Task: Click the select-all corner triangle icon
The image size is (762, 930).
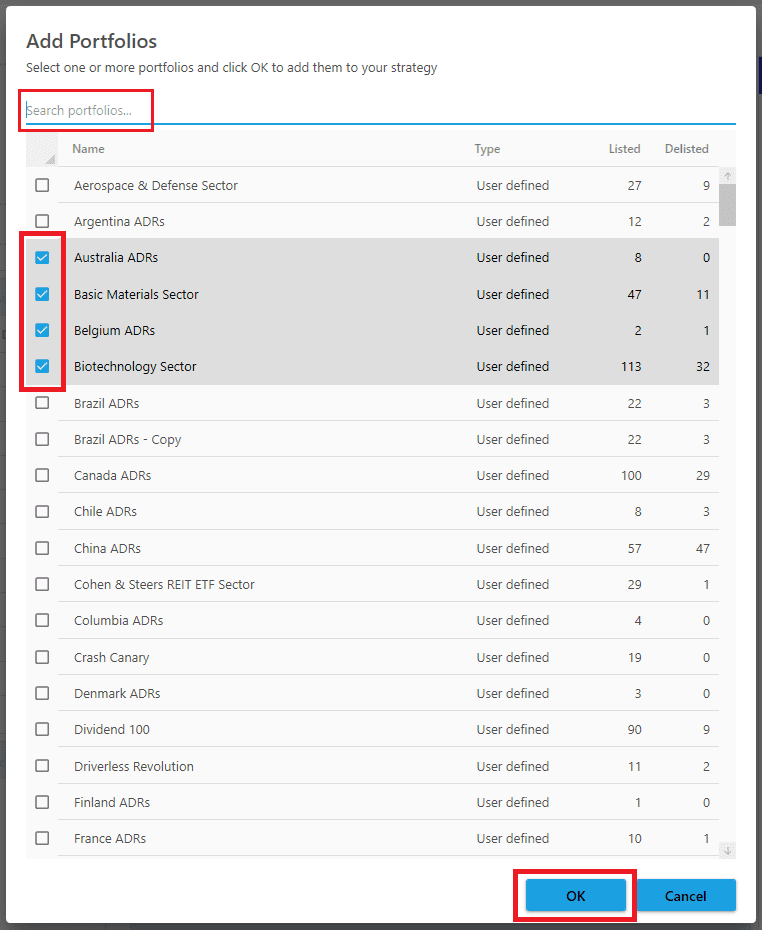Action: pyautogui.click(x=48, y=158)
